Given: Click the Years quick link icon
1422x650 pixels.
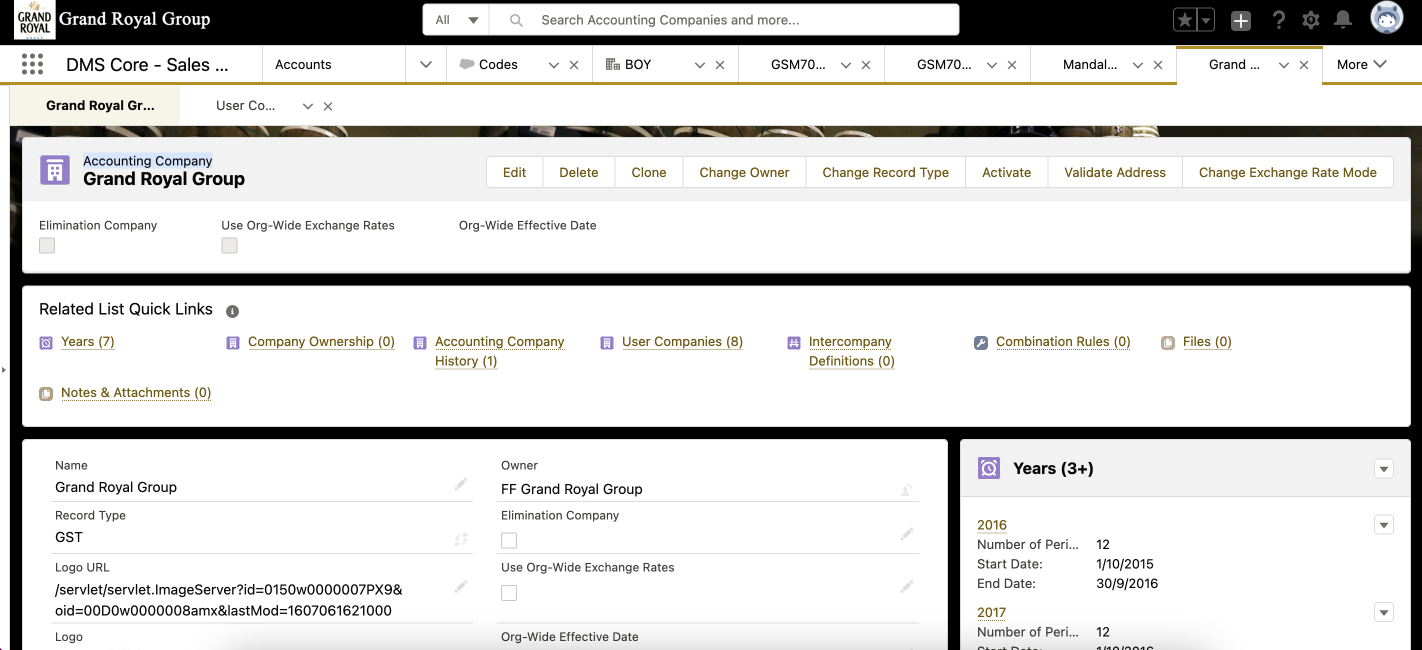Looking at the screenshot, I should point(46,343).
